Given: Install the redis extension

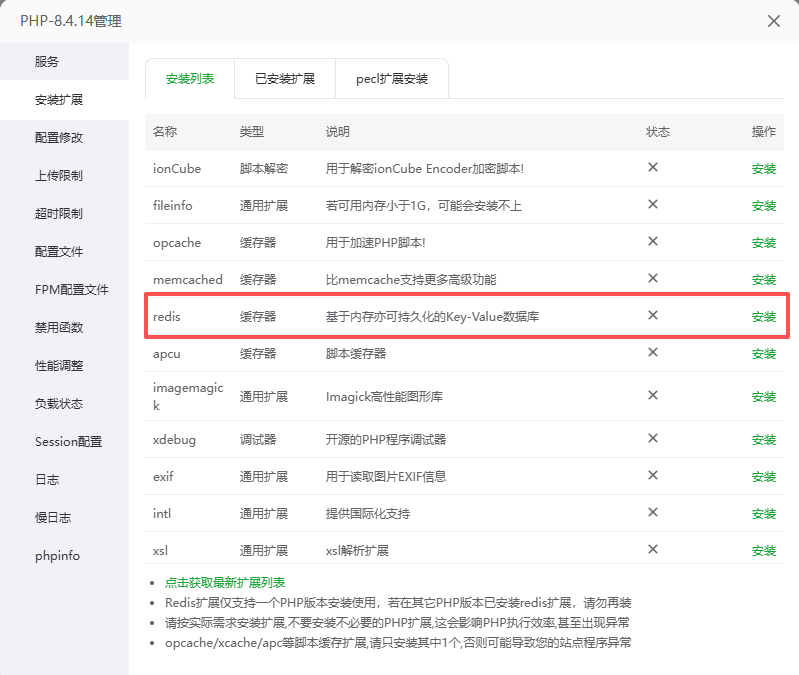Looking at the screenshot, I should pos(764,317).
